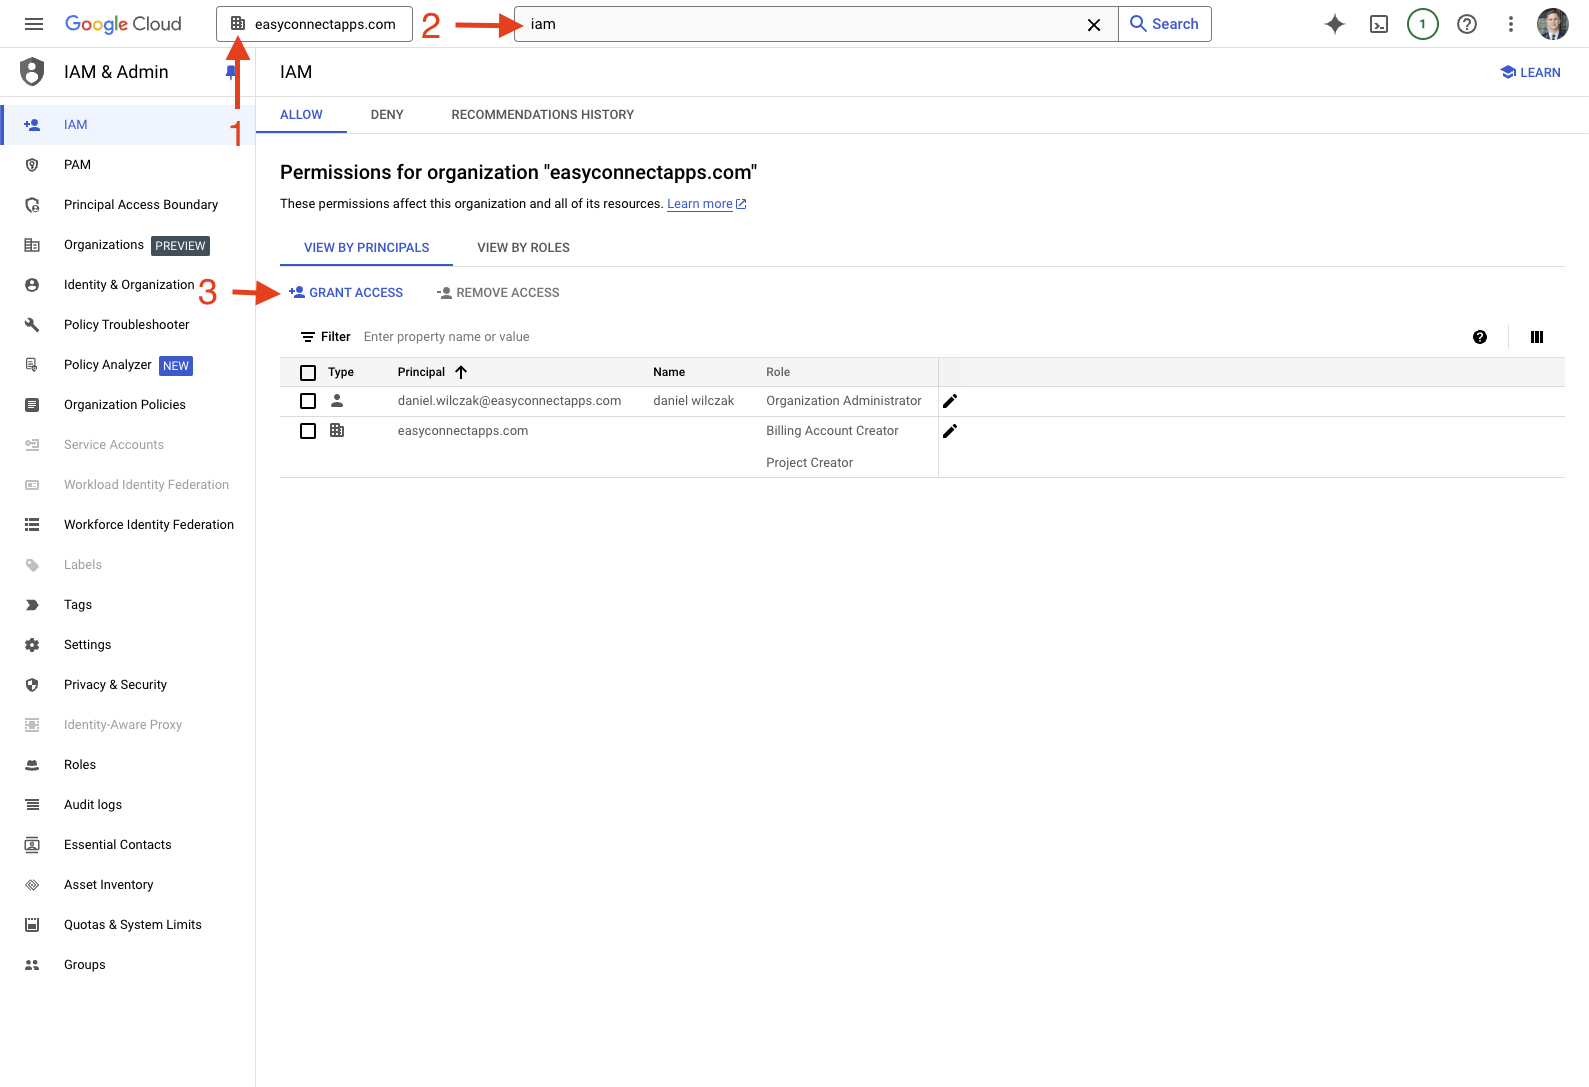Click the Tags arrow icon
Screen dimensions: 1589x1087
[32, 605]
